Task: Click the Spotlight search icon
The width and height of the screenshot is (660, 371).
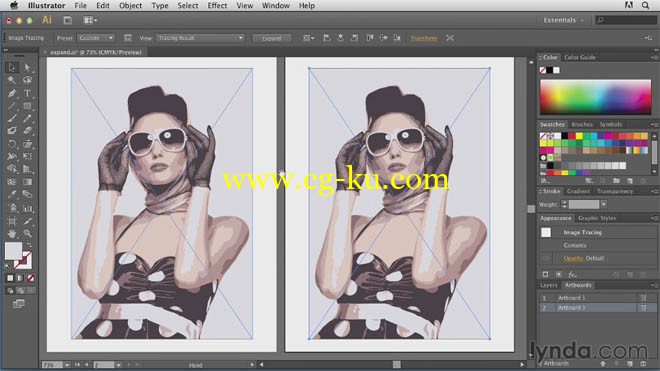Action: (x=645, y=5)
